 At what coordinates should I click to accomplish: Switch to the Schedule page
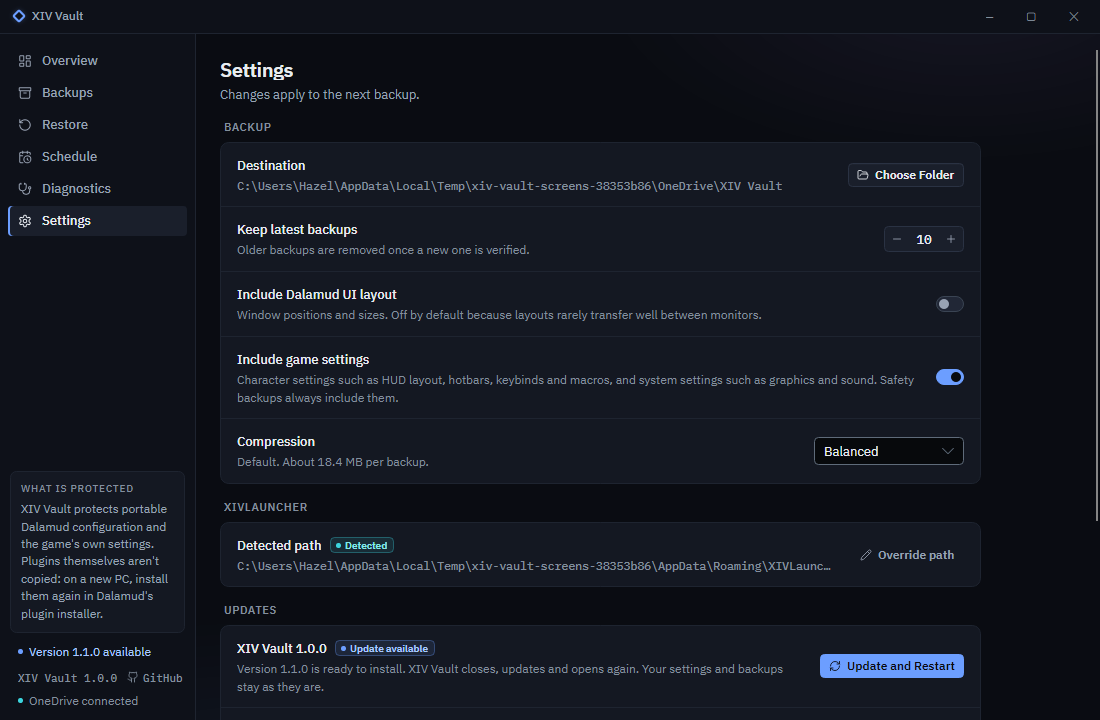tap(98, 156)
